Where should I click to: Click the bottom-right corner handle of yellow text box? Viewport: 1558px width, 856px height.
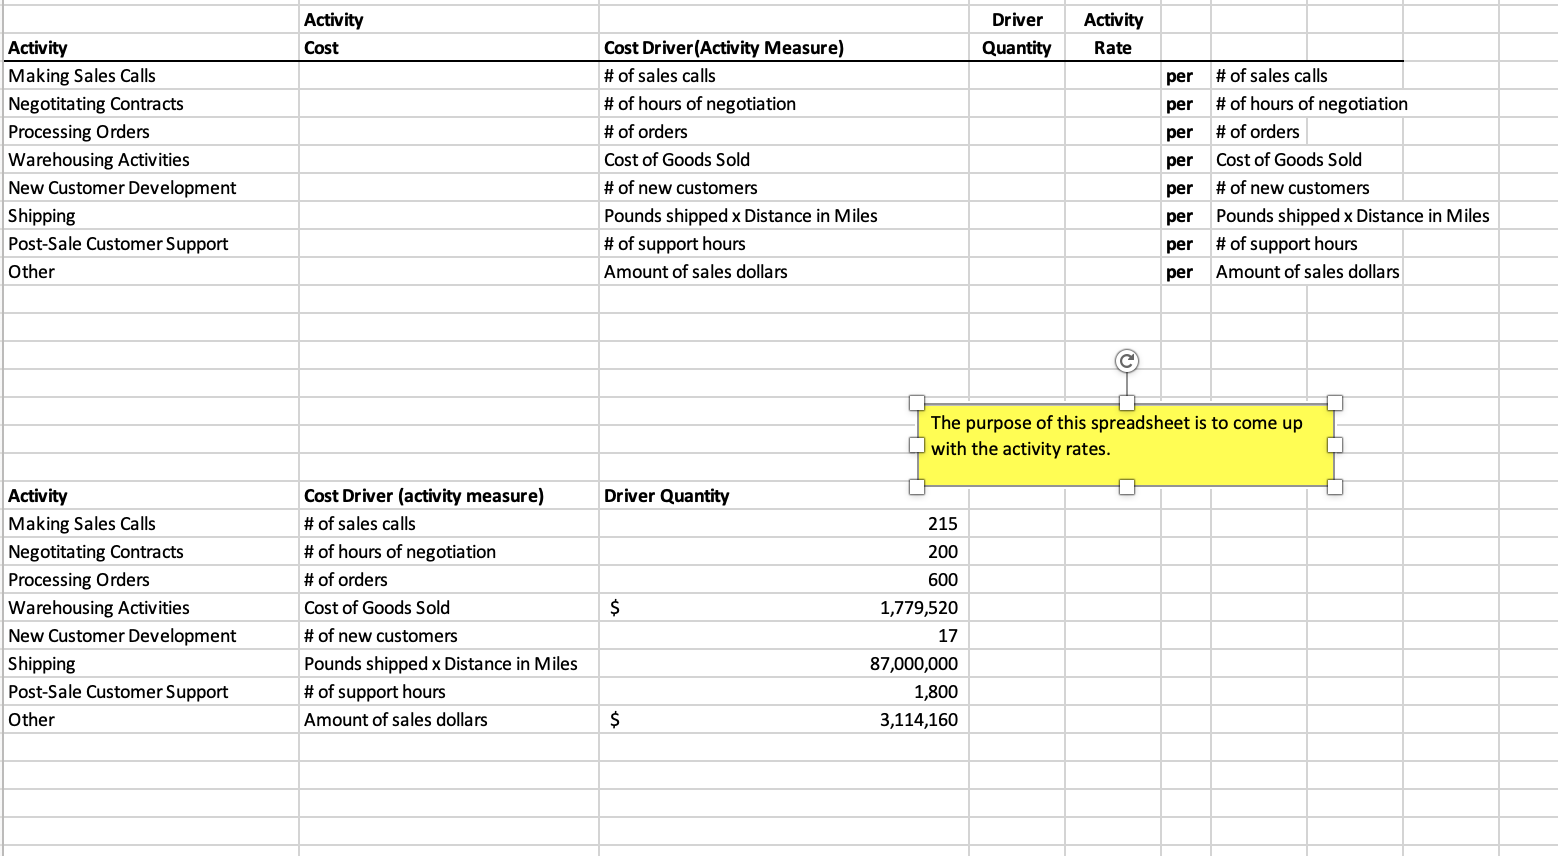click(1335, 487)
